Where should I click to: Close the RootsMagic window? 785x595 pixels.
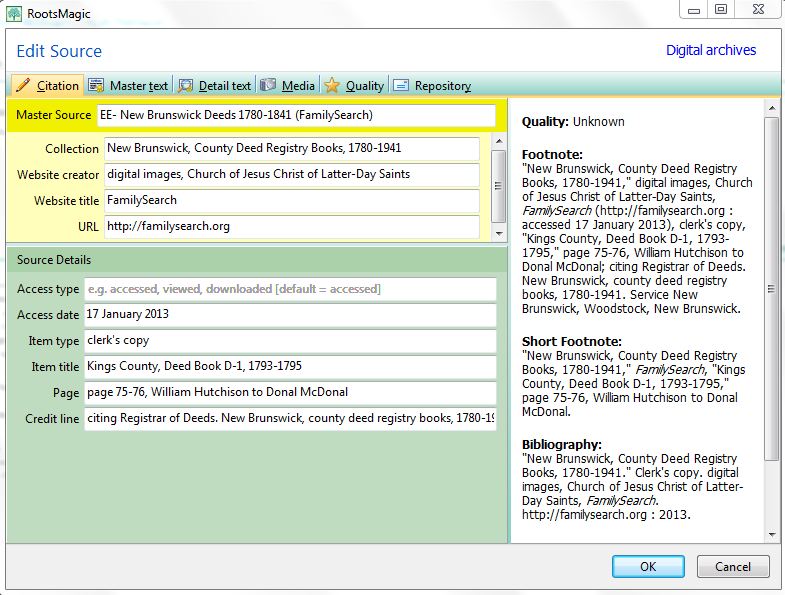758,10
